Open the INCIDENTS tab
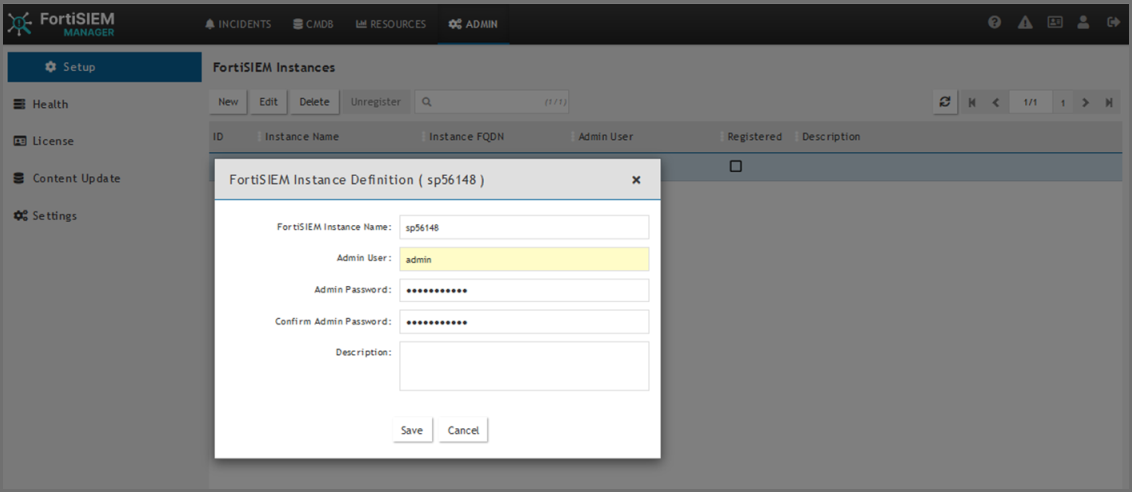The image size is (1132, 492). [239, 23]
